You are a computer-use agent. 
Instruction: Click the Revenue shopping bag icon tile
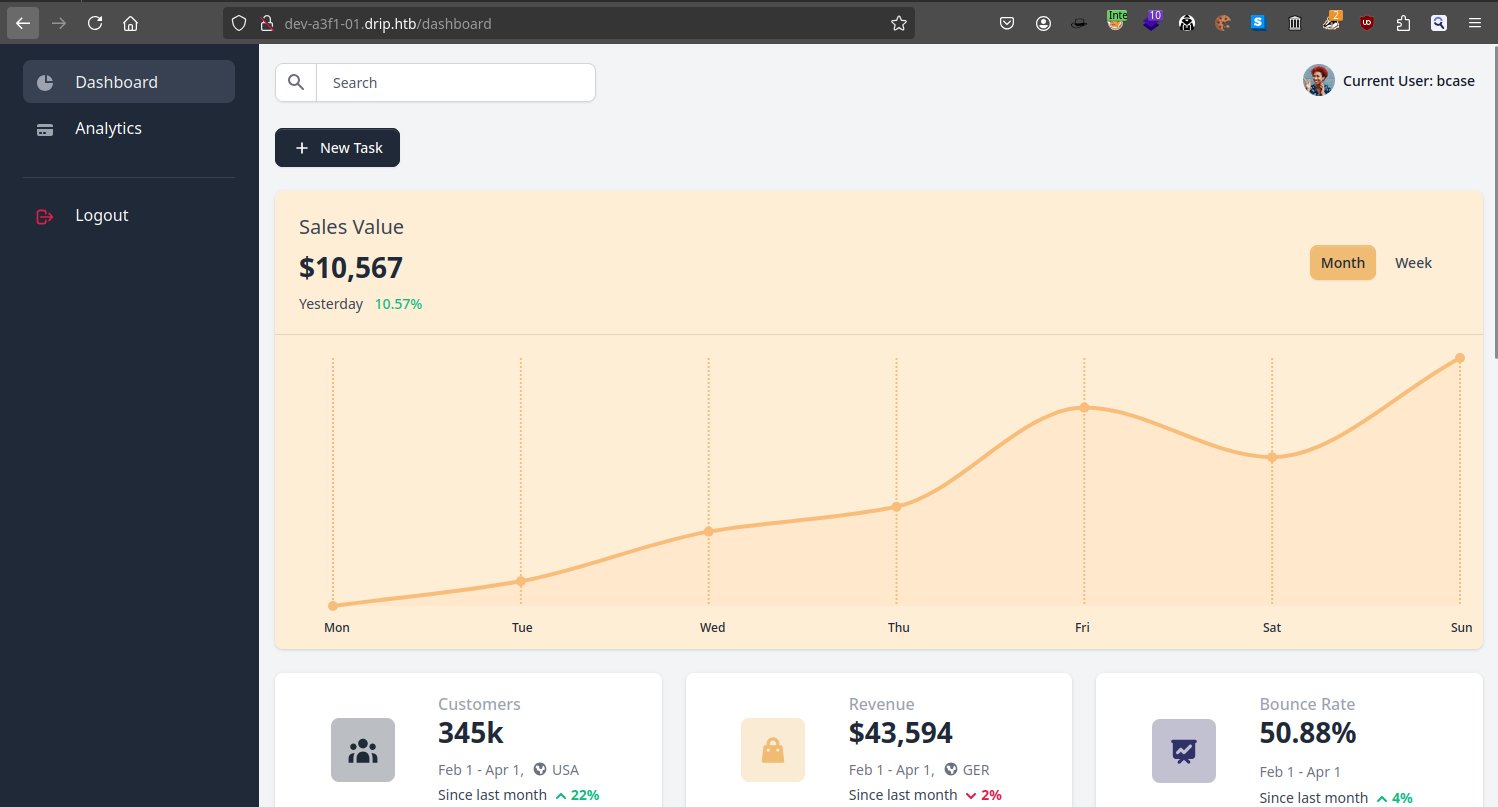click(x=773, y=750)
